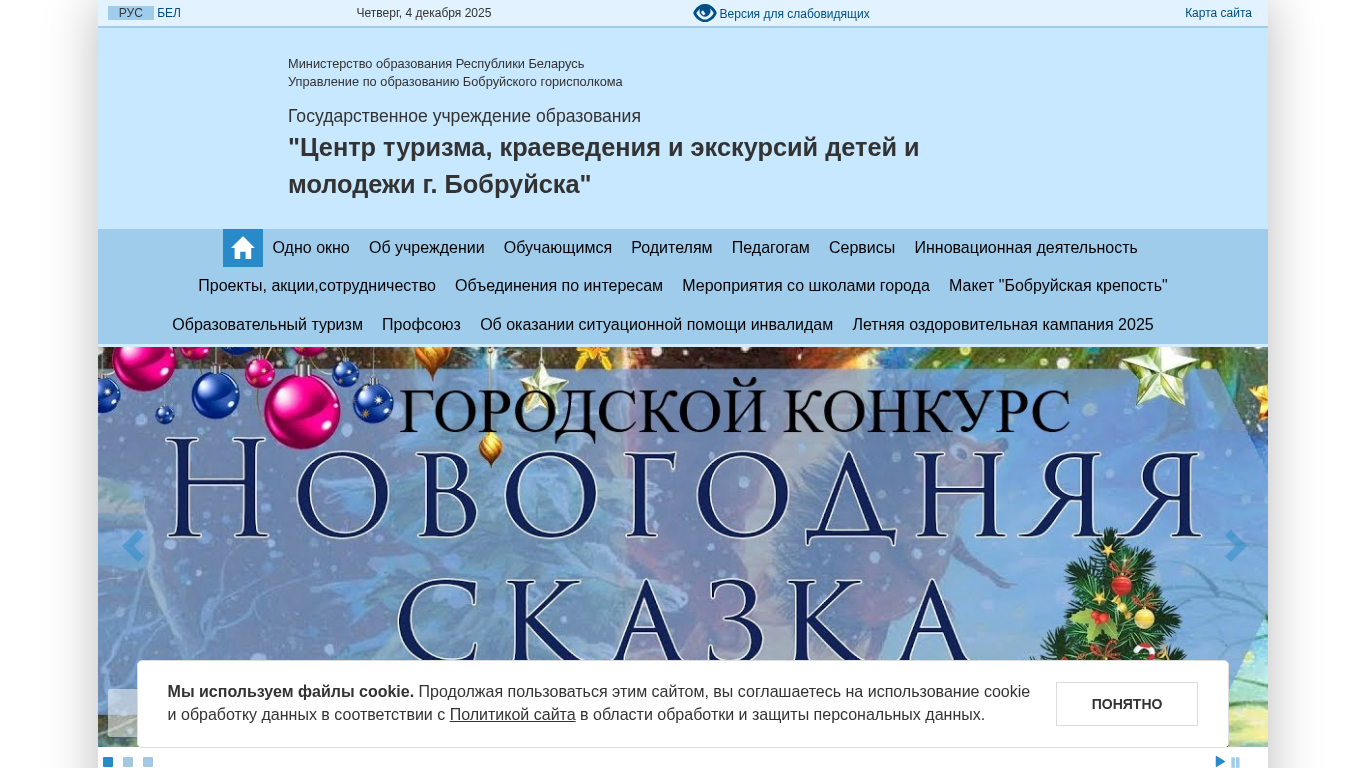Open the Родителям menu

pyautogui.click(x=672, y=248)
